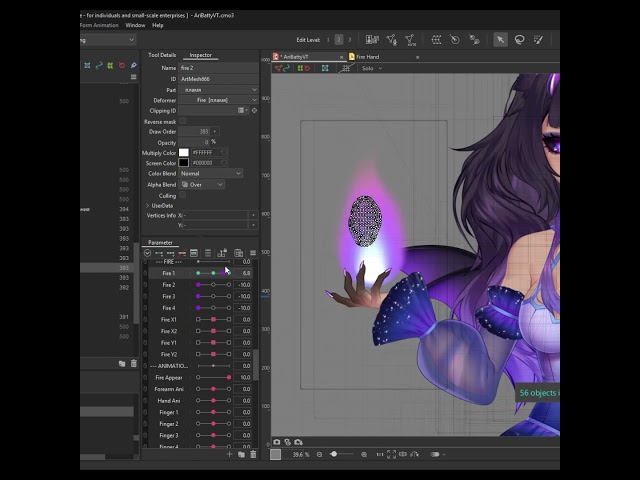Toggle the Hand Ani parameter lock circle
The image size is (640, 480).
point(145,401)
